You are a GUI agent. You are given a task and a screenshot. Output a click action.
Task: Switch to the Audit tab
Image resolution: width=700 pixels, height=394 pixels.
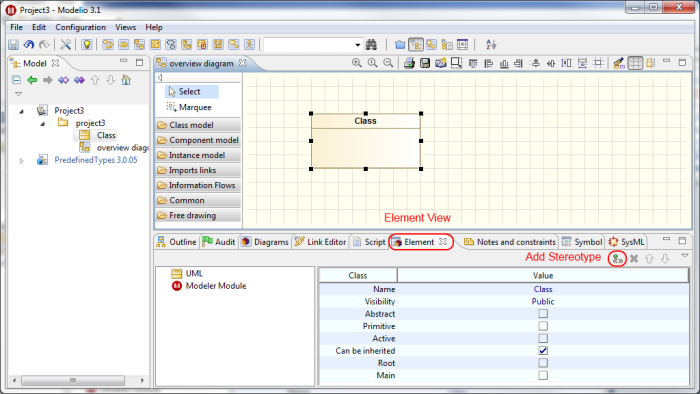pyautogui.click(x=219, y=242)
